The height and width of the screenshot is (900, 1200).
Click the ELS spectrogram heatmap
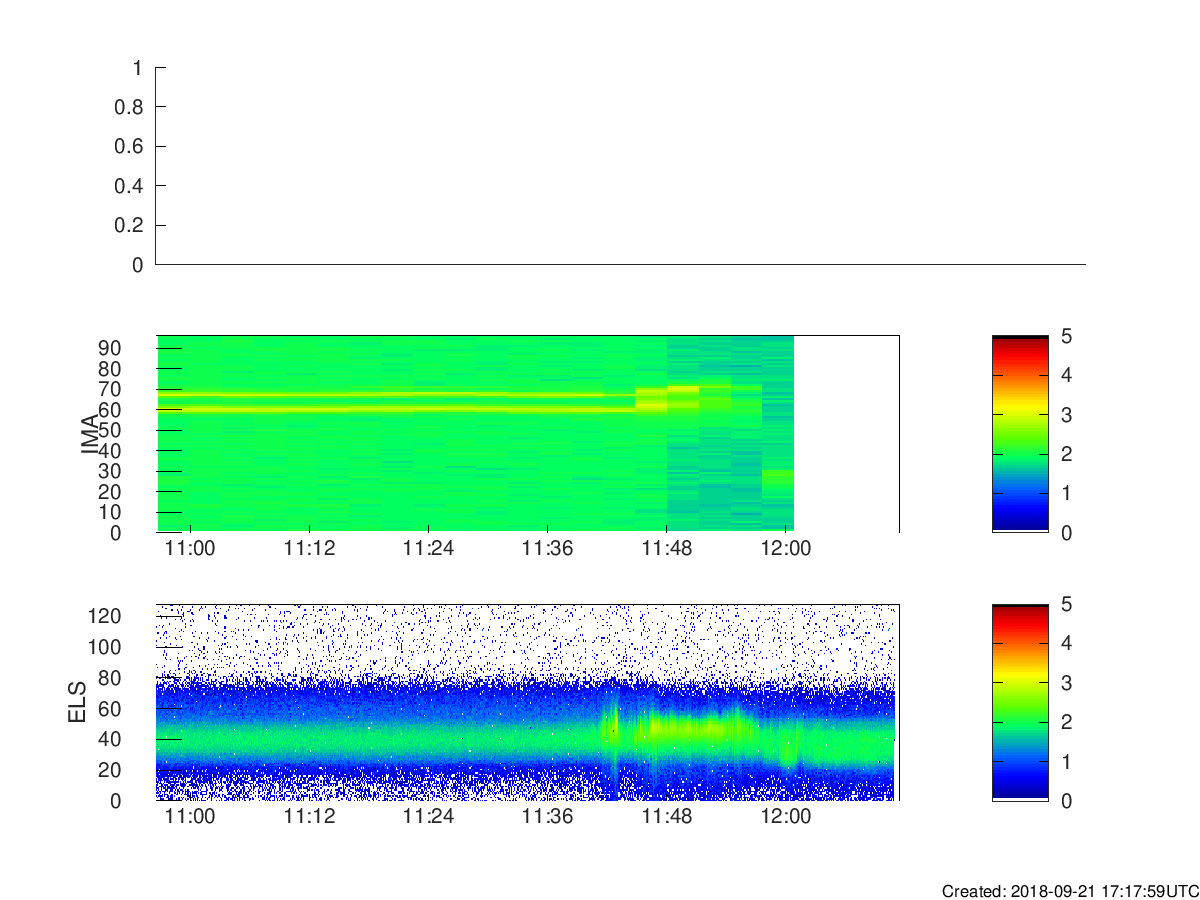point(527,702)
